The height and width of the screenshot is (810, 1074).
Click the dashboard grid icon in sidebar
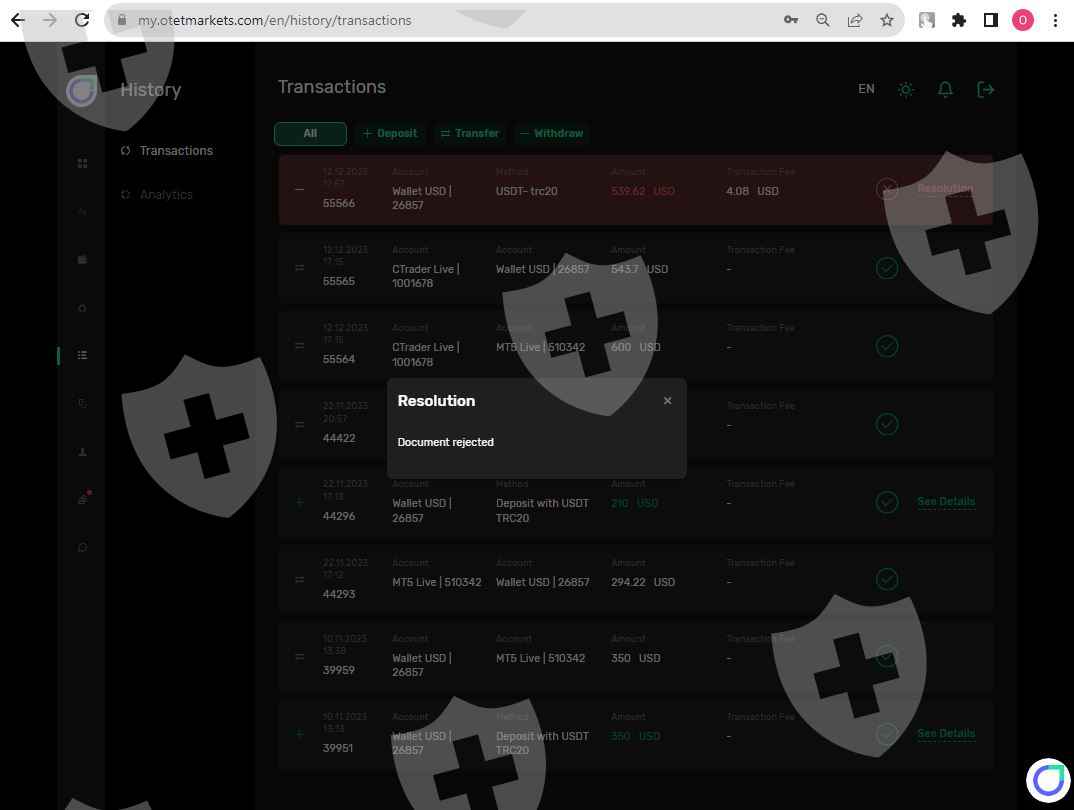(x=82, y=164)
